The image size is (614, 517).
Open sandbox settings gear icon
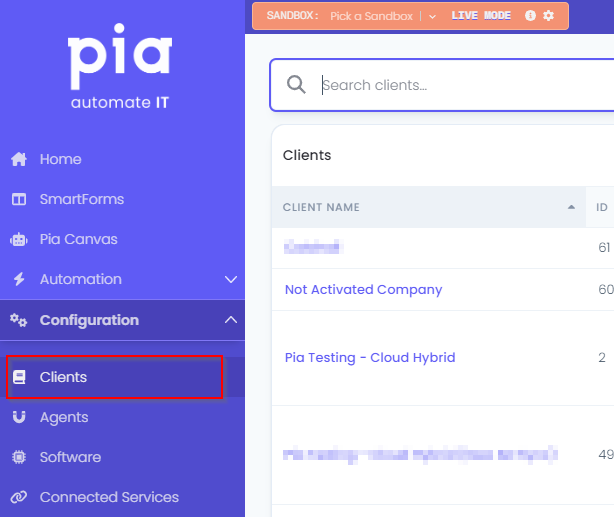click(549, 16)
